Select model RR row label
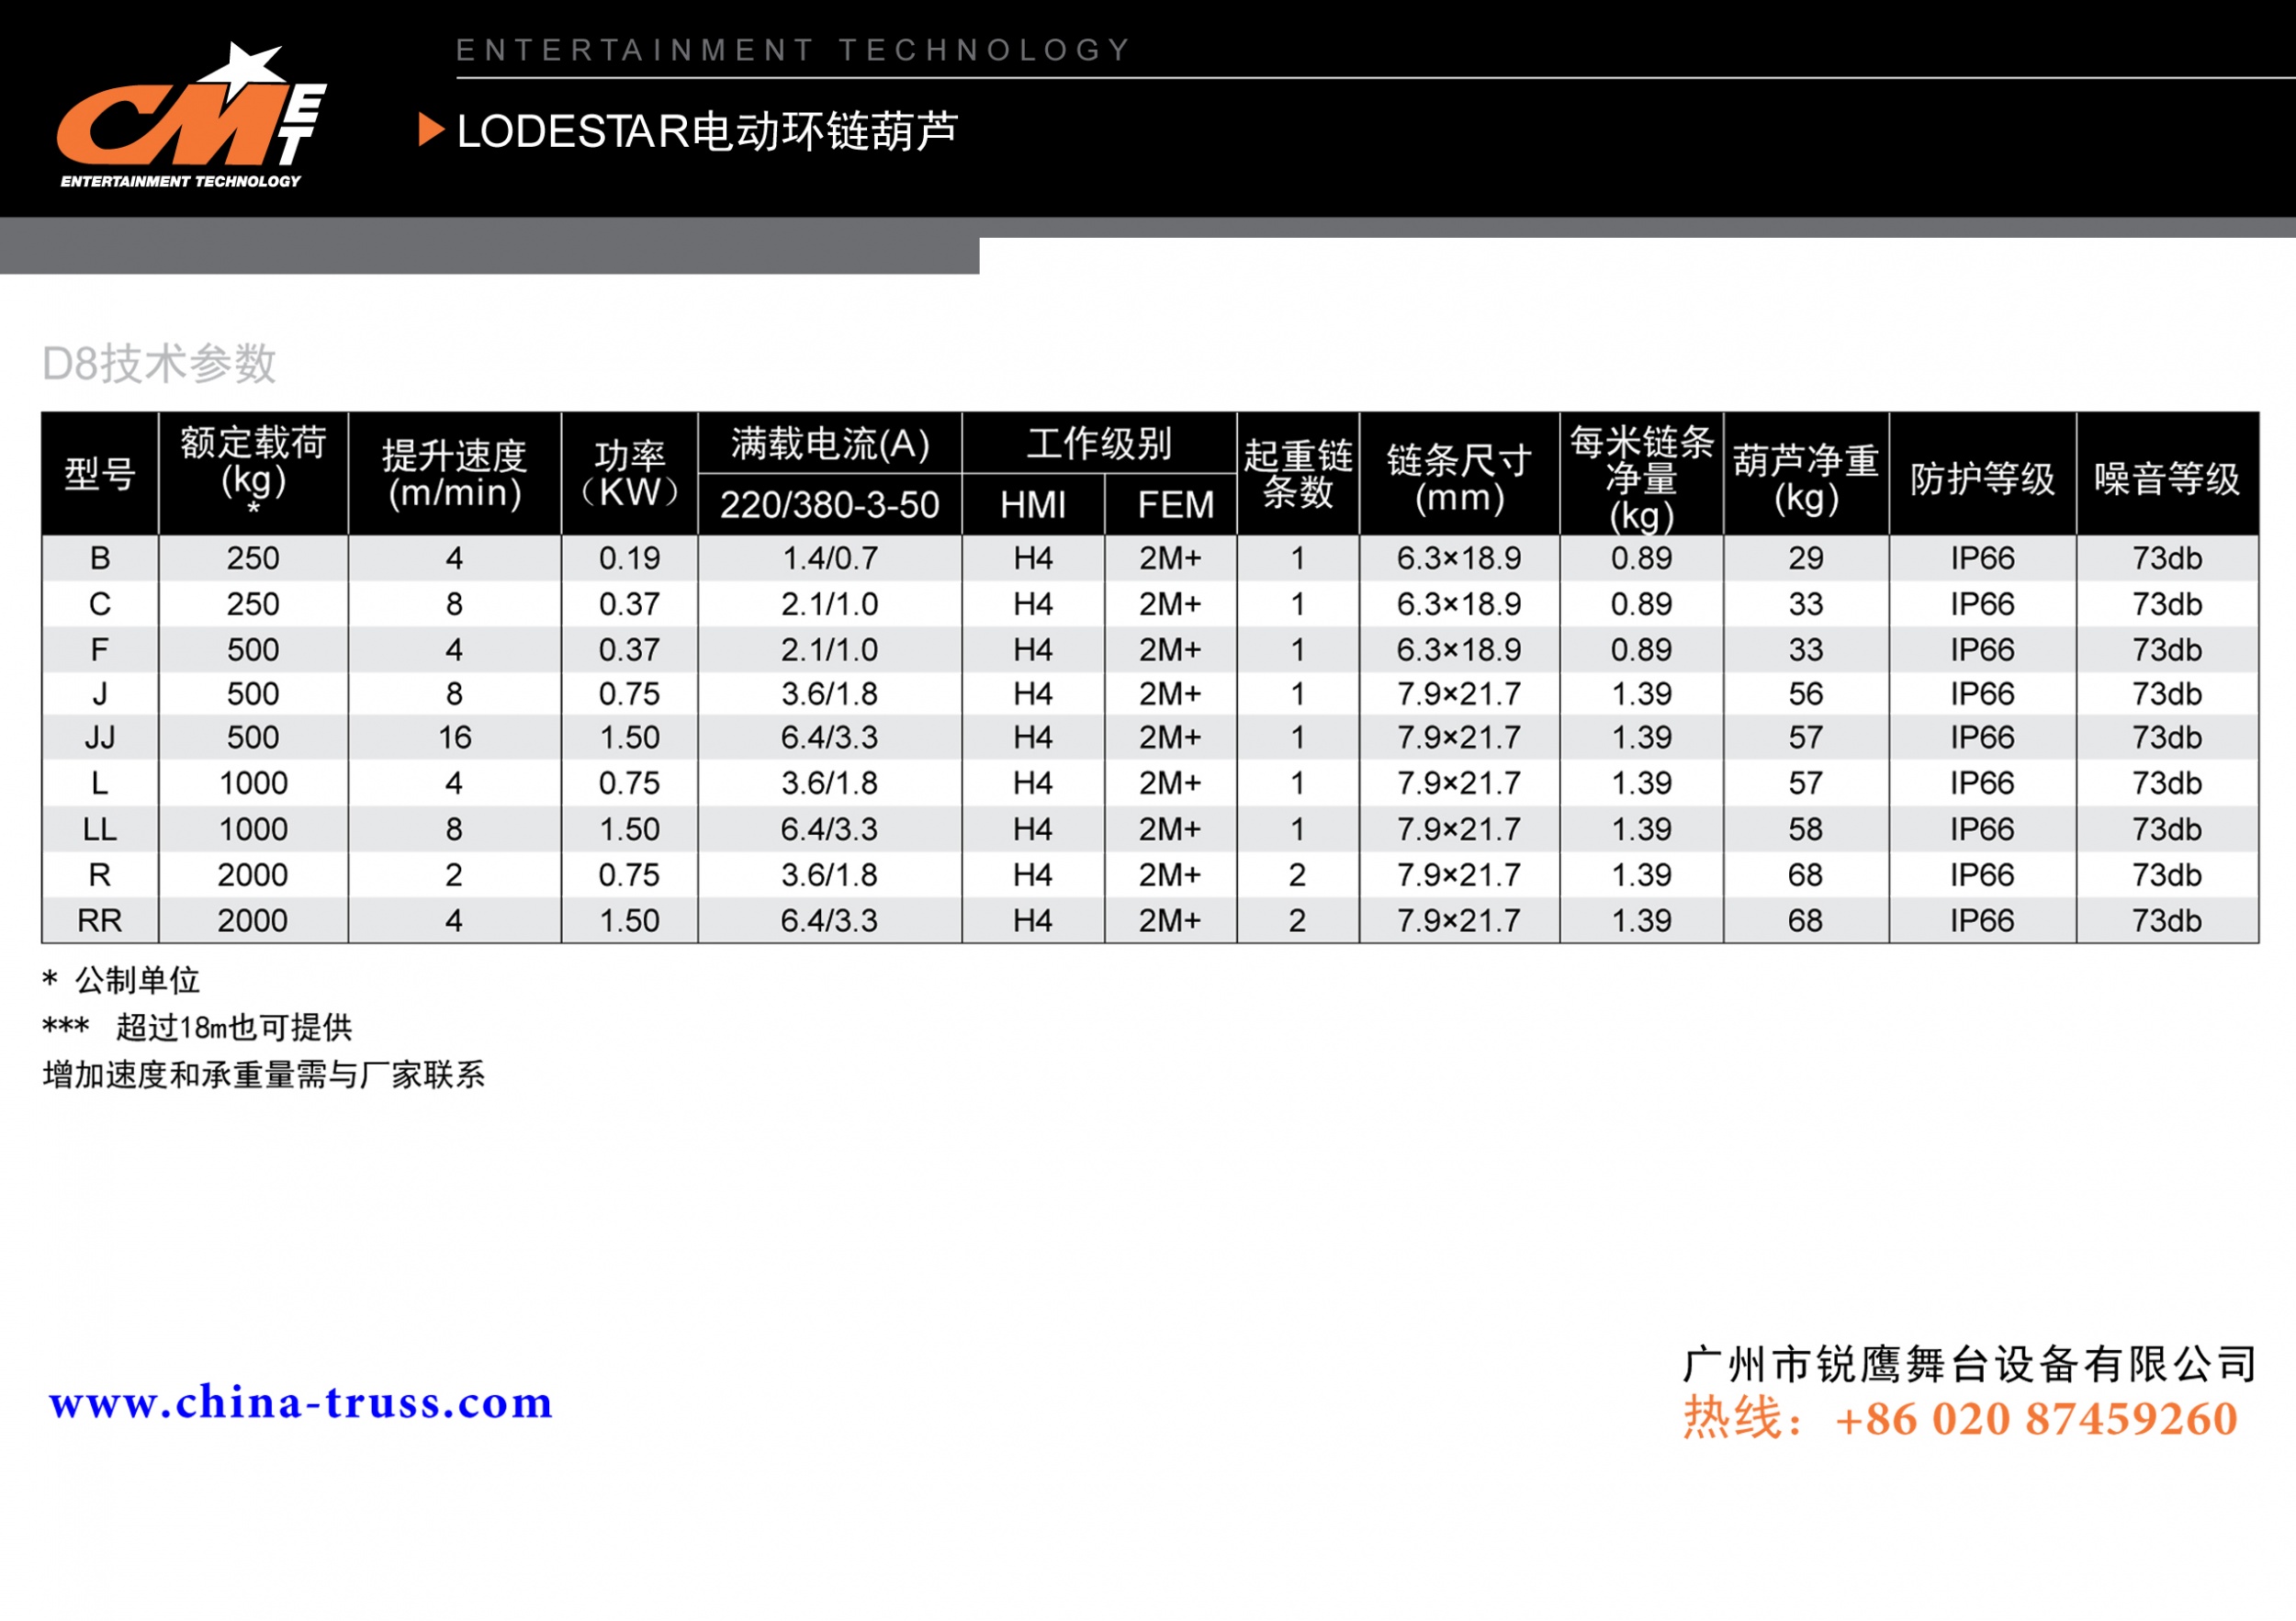 [x=100, y=921]
